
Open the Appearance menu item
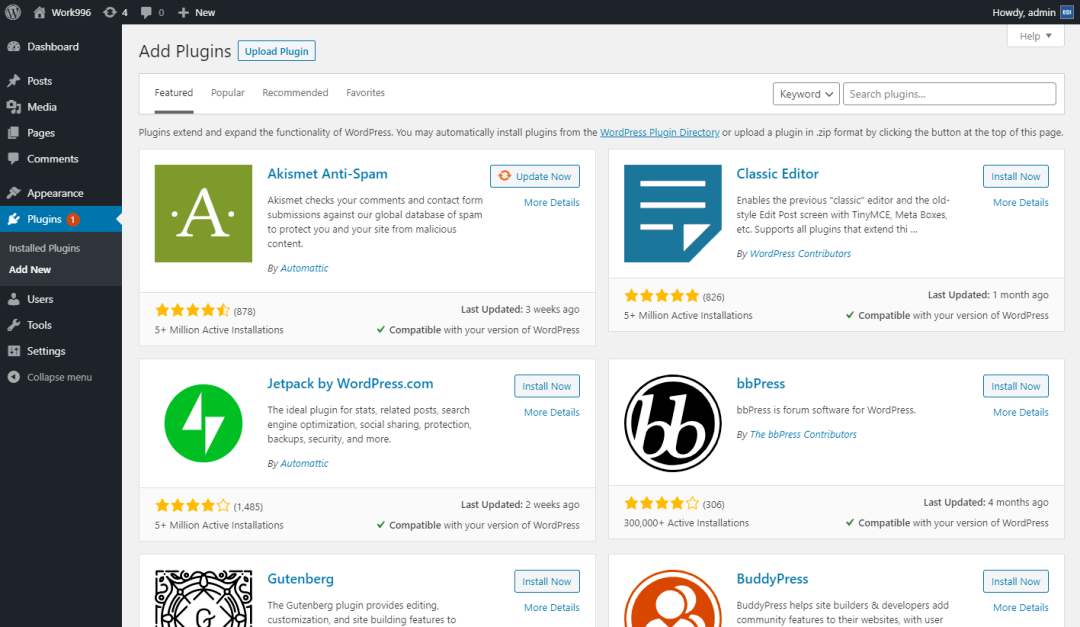tap(61, 193)
